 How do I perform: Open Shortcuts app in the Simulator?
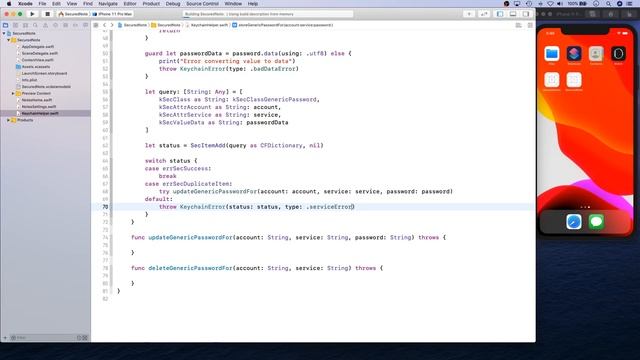coord(574,54)
